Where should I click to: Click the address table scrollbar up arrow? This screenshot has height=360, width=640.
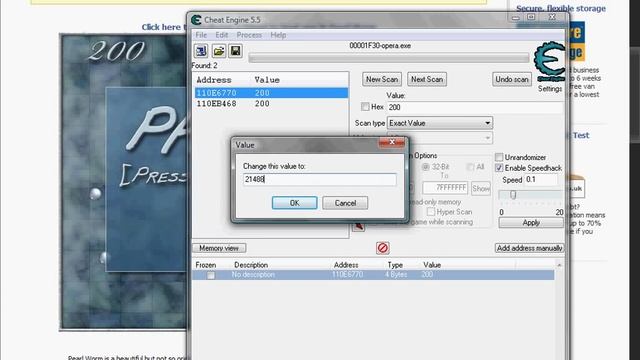(559, 265)
